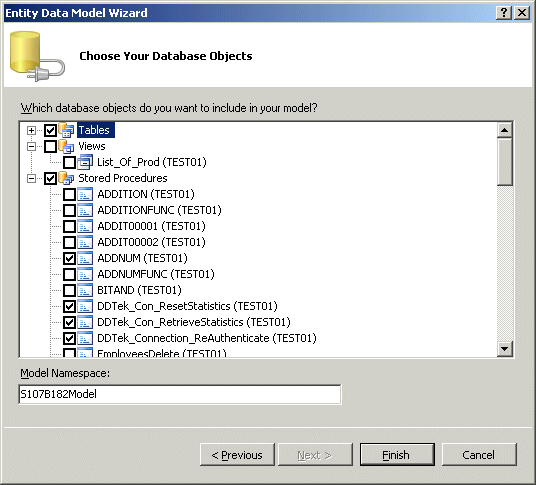536x485 pixels.
Task: Focus the Model Namespace text field
Action: pos(180,394)
